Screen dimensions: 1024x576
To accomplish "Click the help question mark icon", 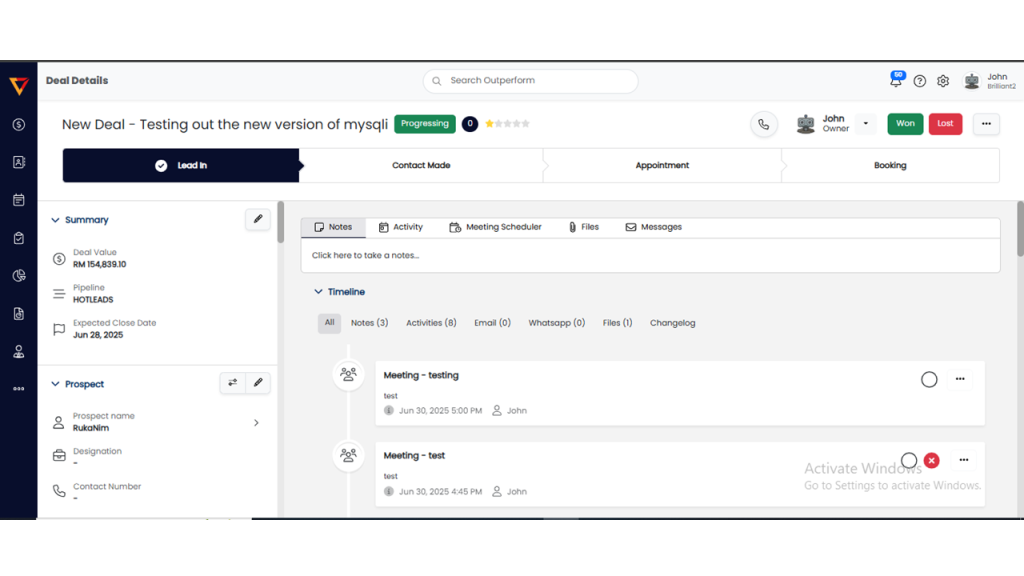I will pos(920,81).
